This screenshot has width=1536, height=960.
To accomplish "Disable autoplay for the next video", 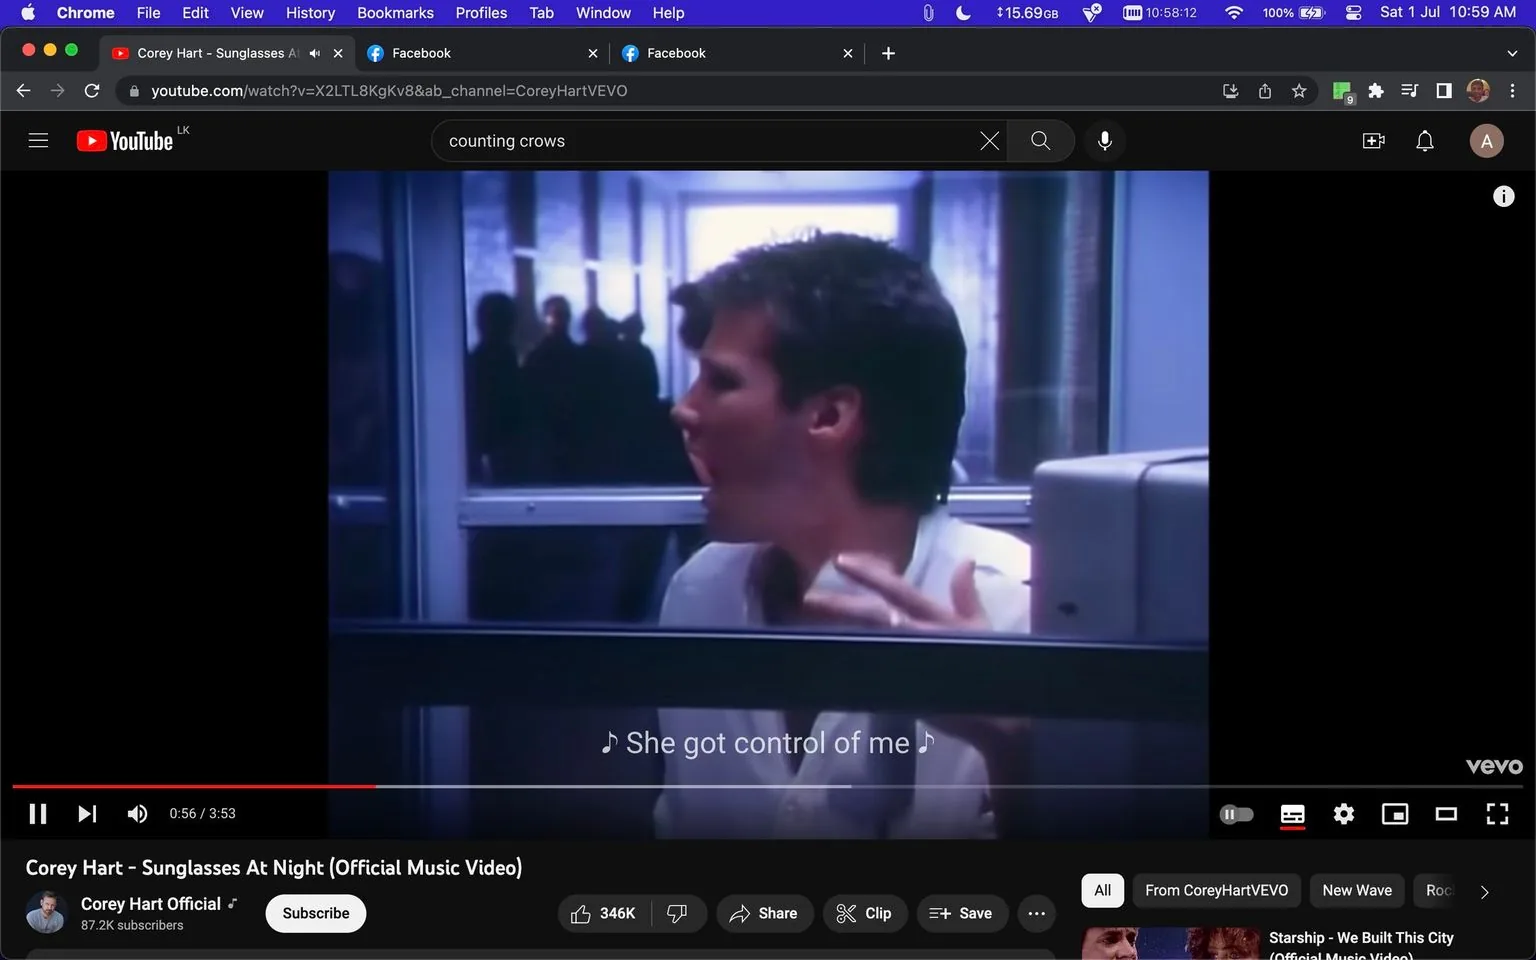I will (x=1236, y=813).
